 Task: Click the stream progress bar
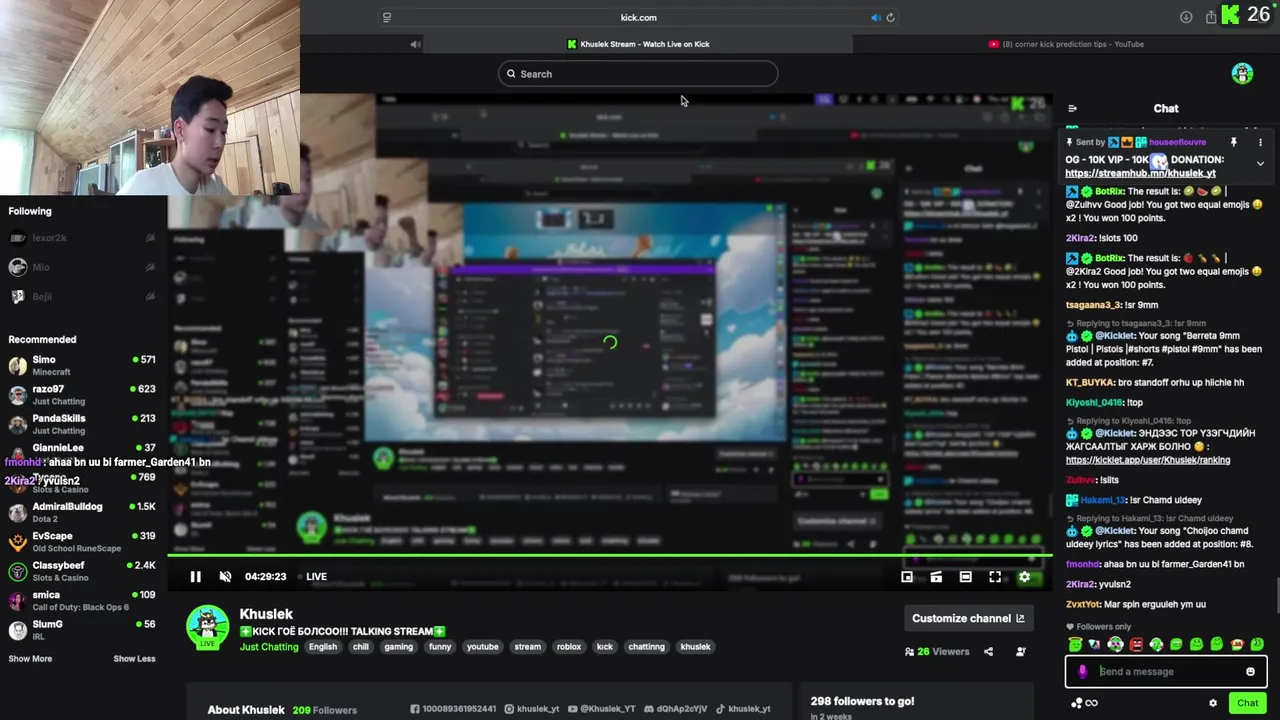[x=610, y=555]
